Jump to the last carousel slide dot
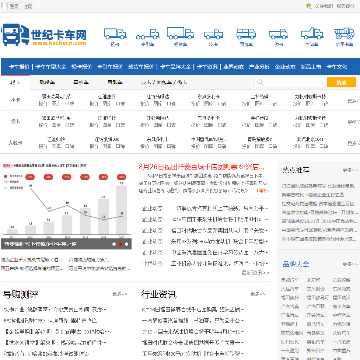This screenshot has height=360, width=360. click(x=126, y=244)
